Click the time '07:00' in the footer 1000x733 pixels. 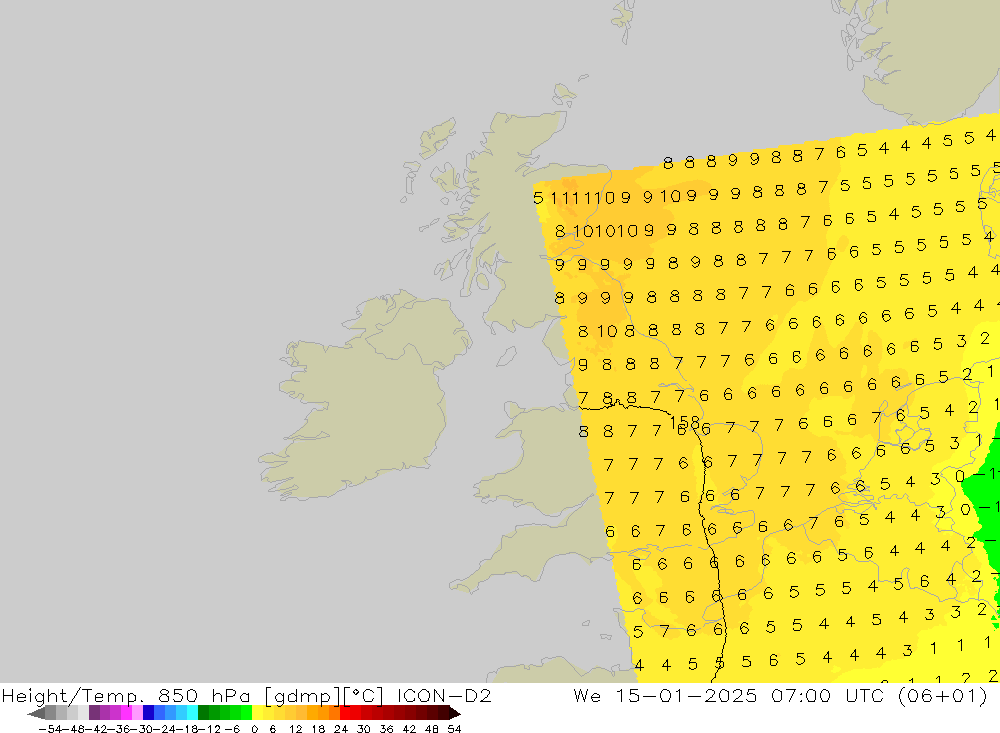pyautogui.click(x=800, y=695)
